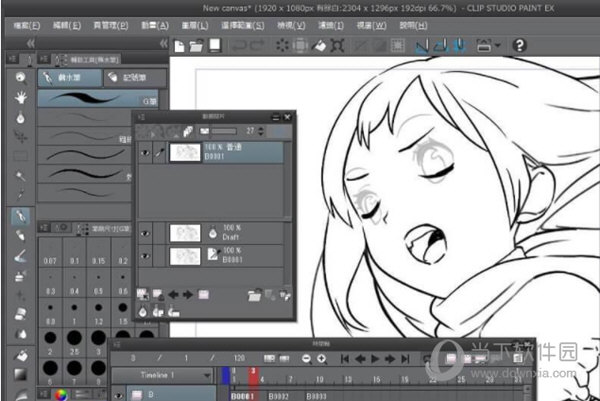Image resolution: width=600 pixels, height=401 pixels.
Task: Select the Zoom magnifier tool
Action: pyautogui.click(x=21, y=78)
